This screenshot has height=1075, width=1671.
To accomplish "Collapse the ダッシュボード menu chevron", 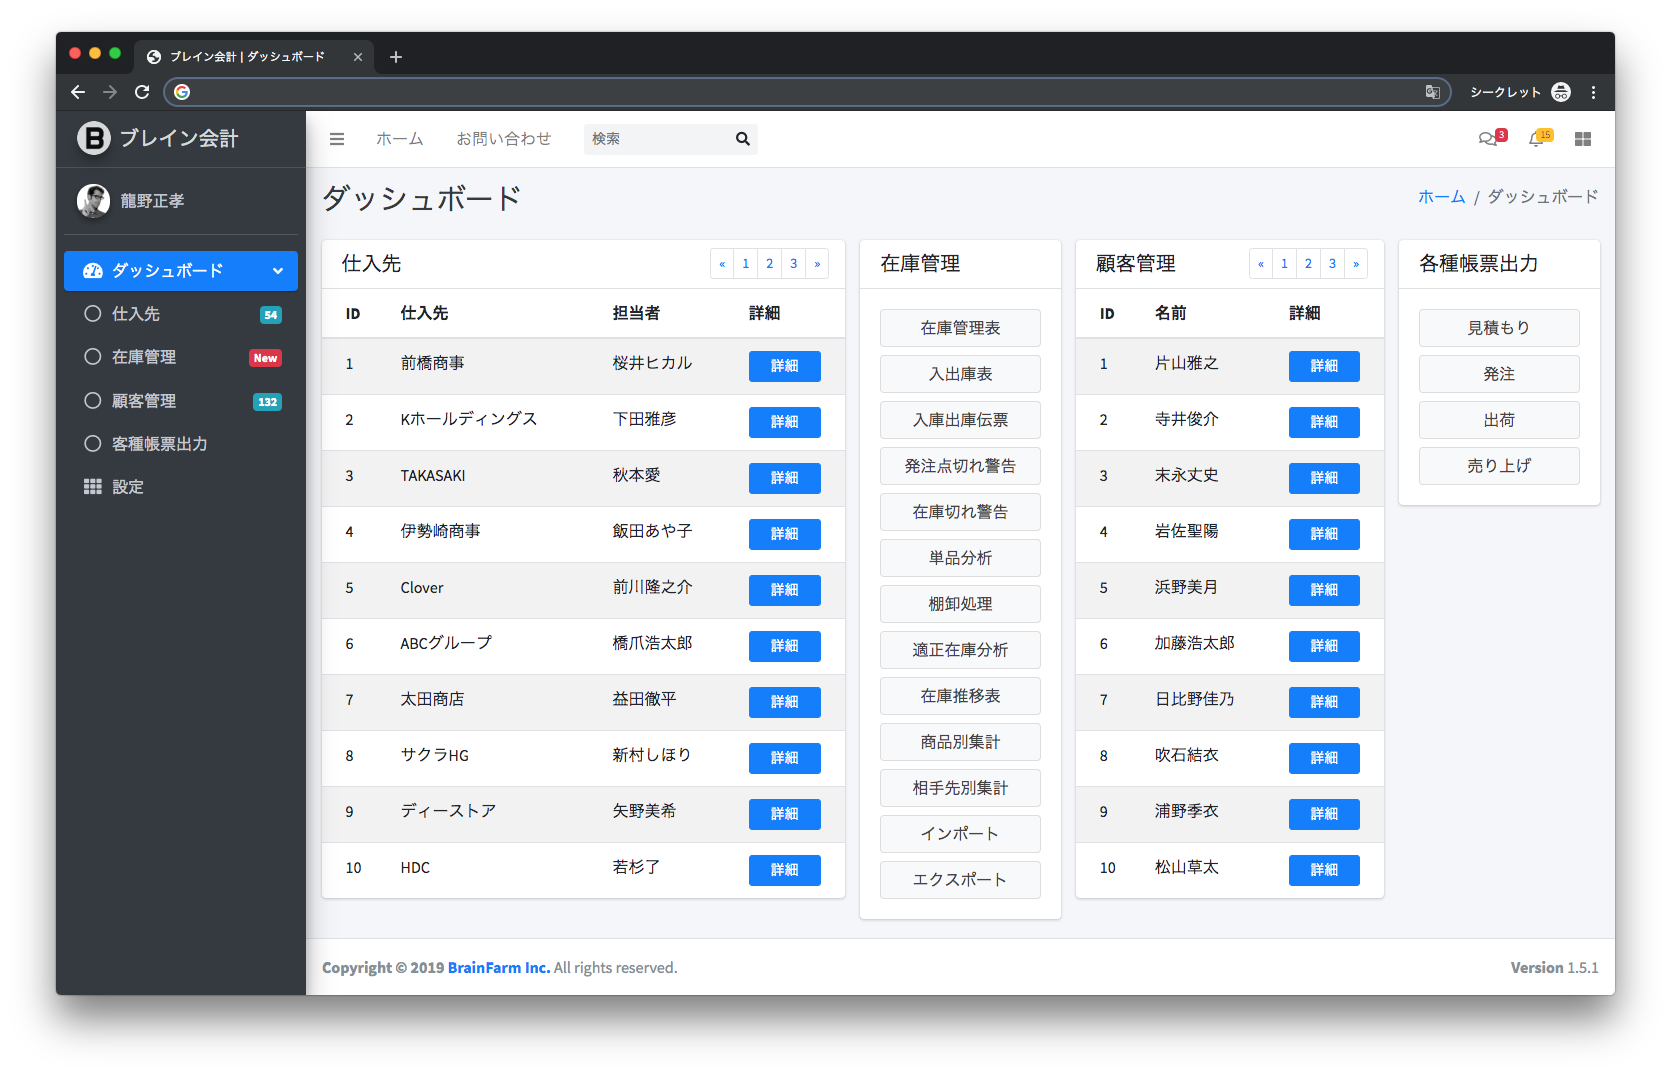I will (278, 271).
